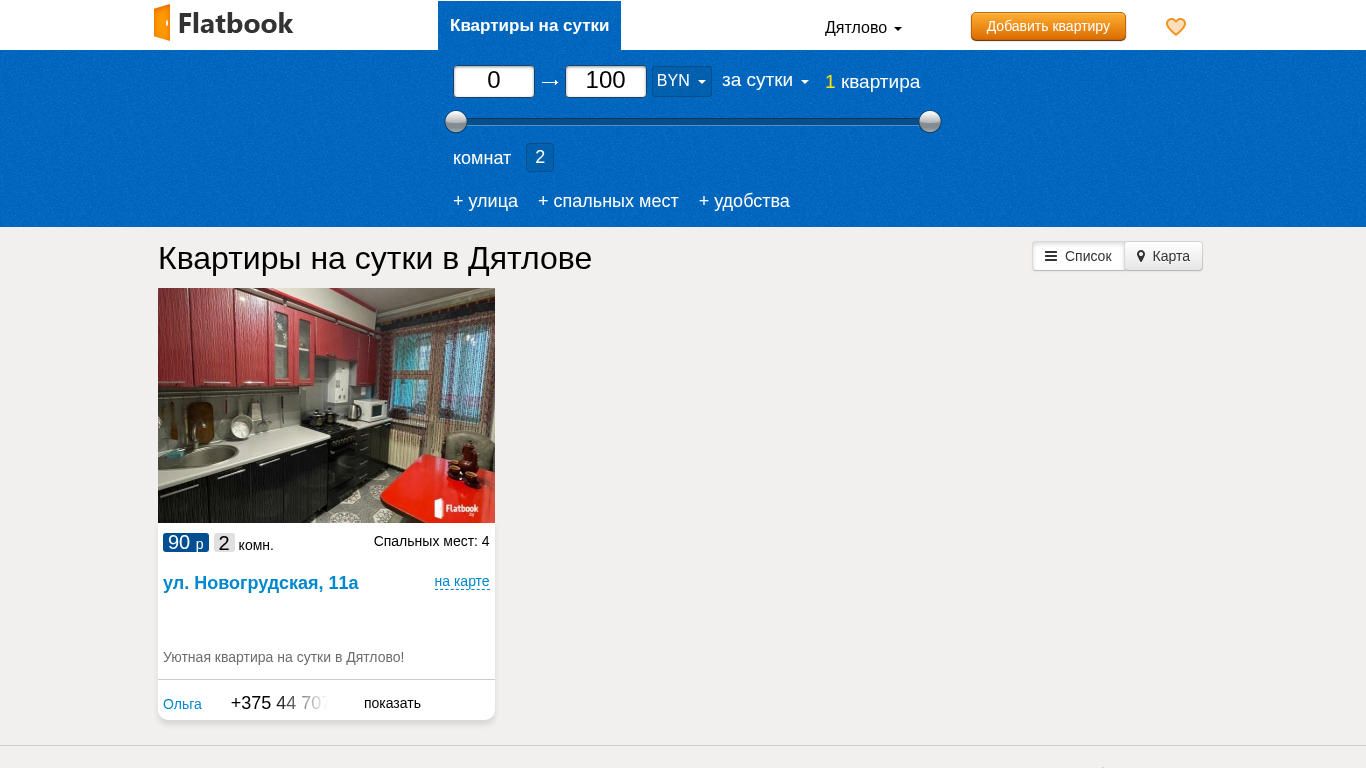
Task: Expand the + спальных мест filter
Action: 608,201
